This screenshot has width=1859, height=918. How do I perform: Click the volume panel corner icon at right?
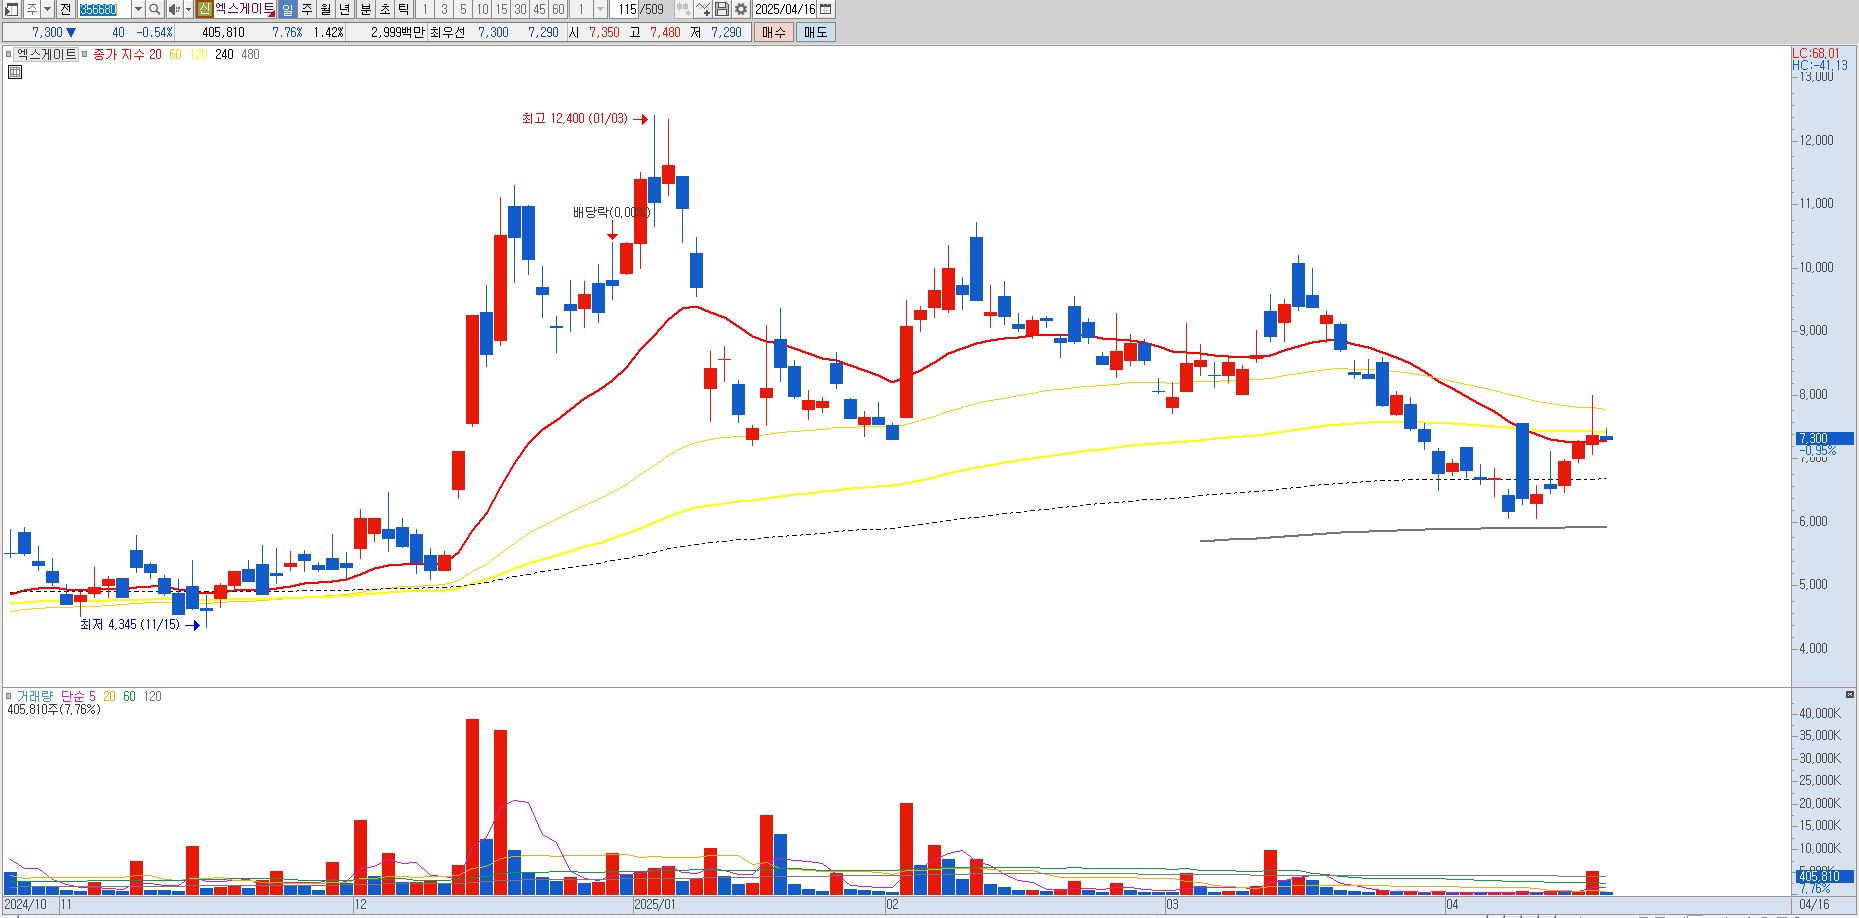(x=1851, y=694)
